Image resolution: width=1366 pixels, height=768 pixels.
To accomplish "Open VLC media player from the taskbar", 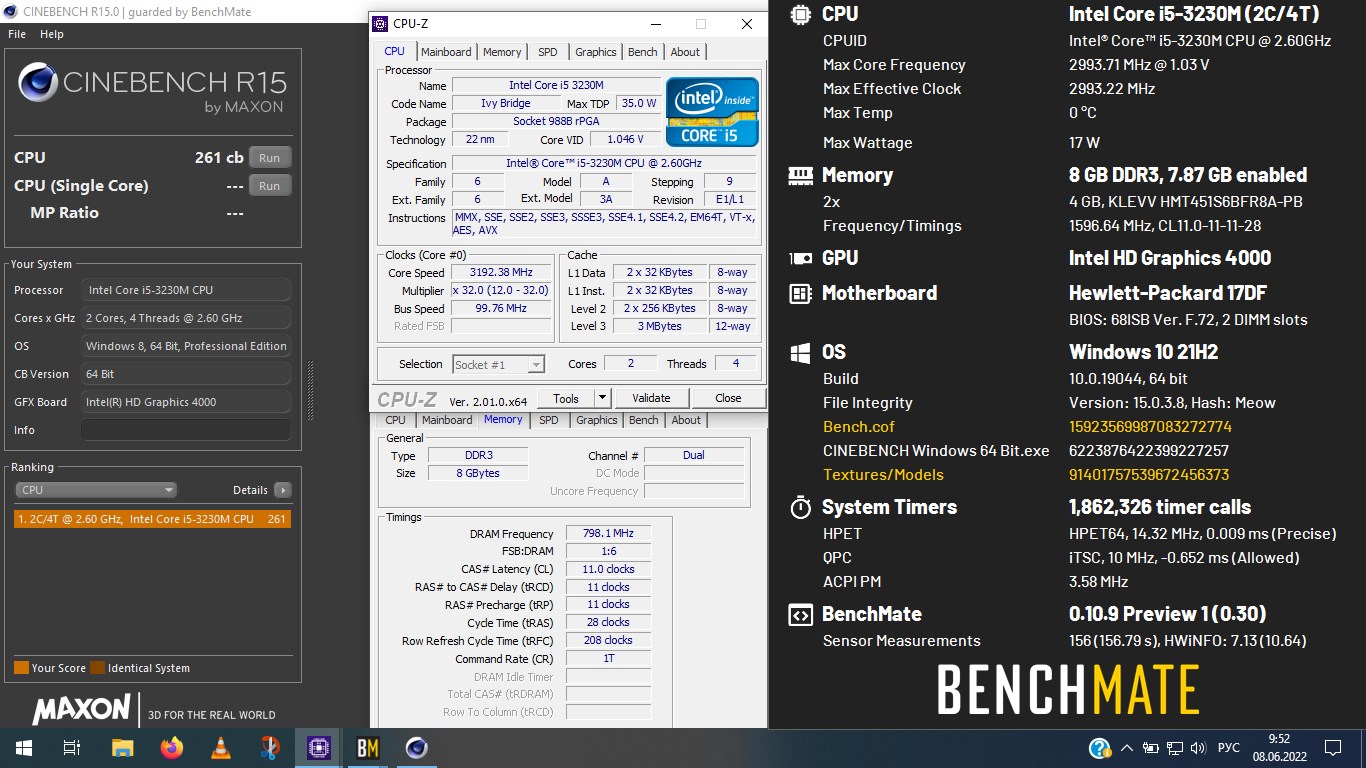I will [x=221, y=747].
